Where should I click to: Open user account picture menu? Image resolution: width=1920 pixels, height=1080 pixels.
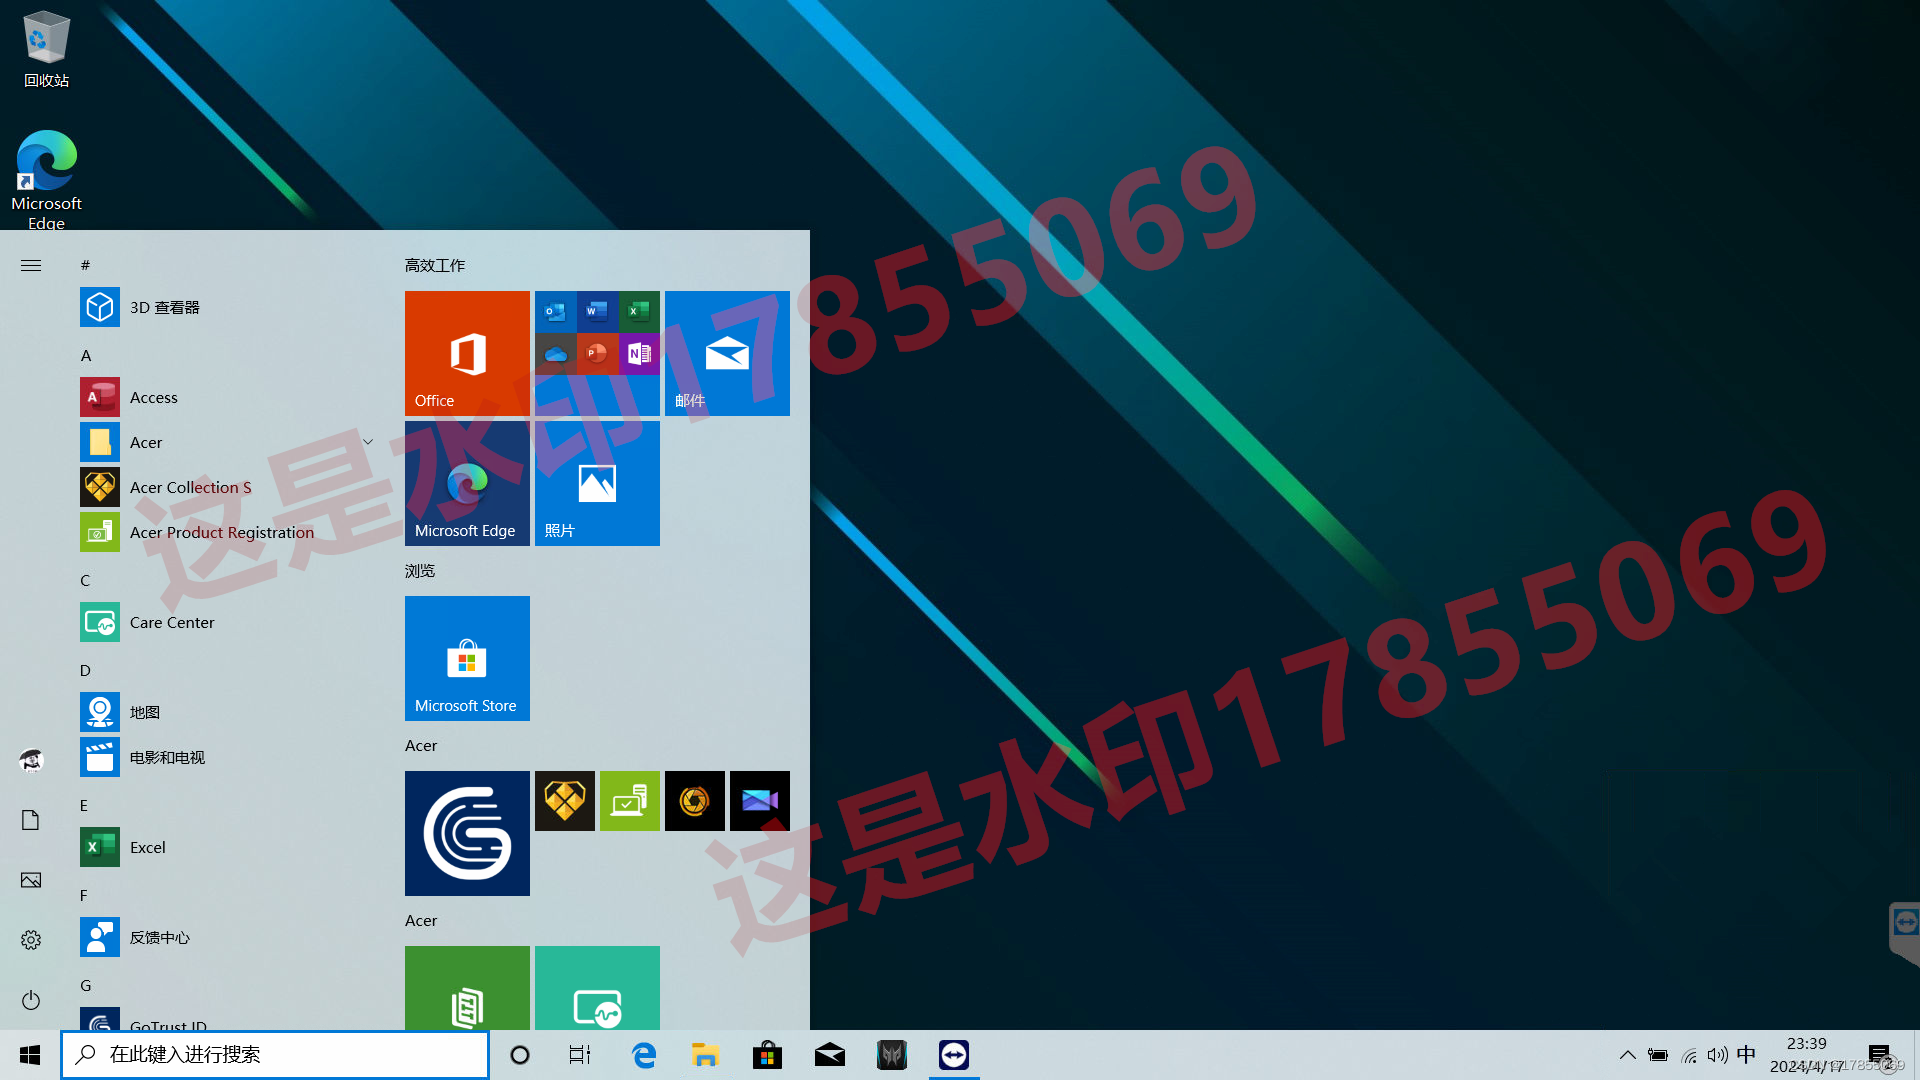31,761
